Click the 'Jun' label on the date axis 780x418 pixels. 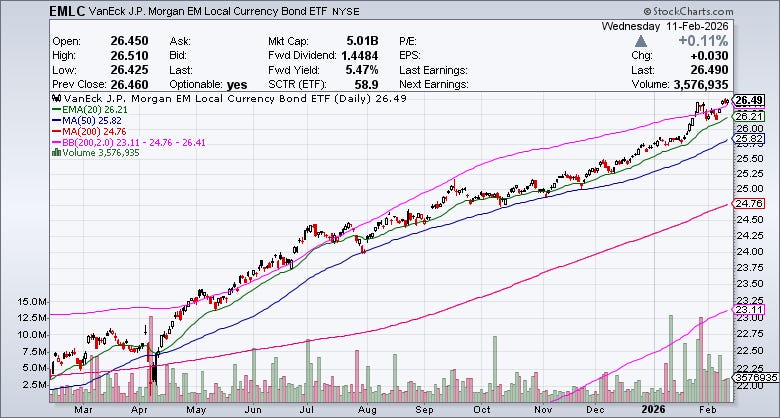point(254,410)
